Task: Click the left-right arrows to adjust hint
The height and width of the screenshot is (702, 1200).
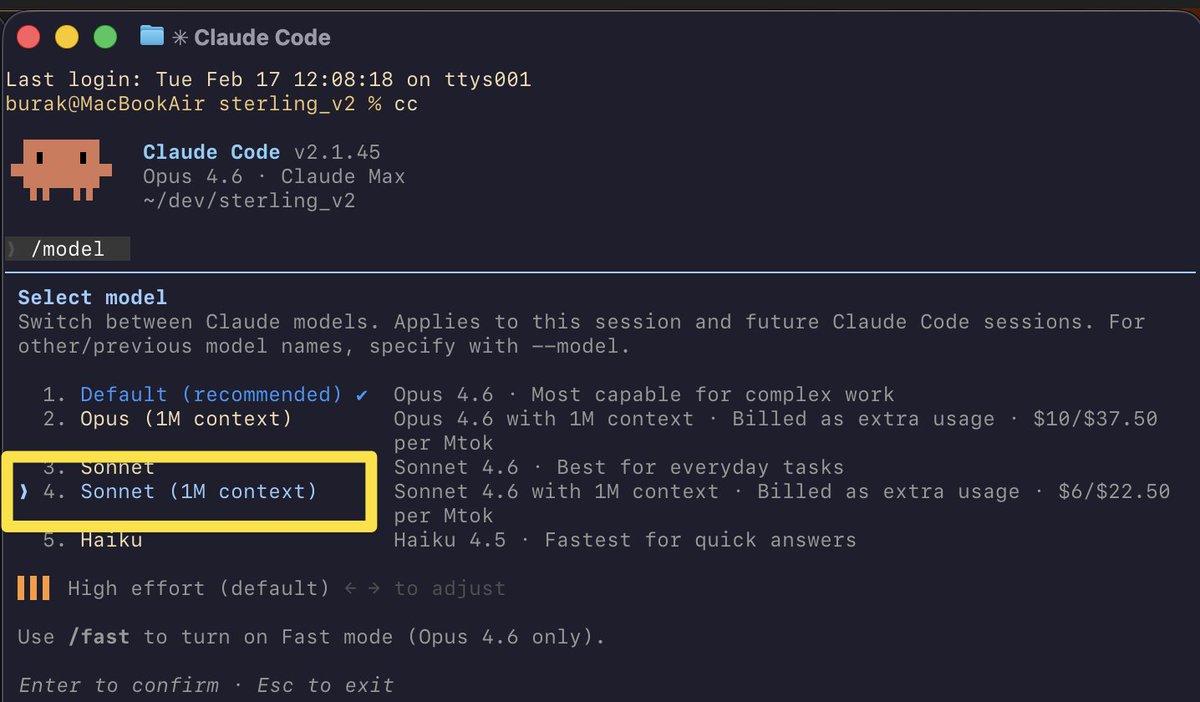Action: click(x=425, y=588)
